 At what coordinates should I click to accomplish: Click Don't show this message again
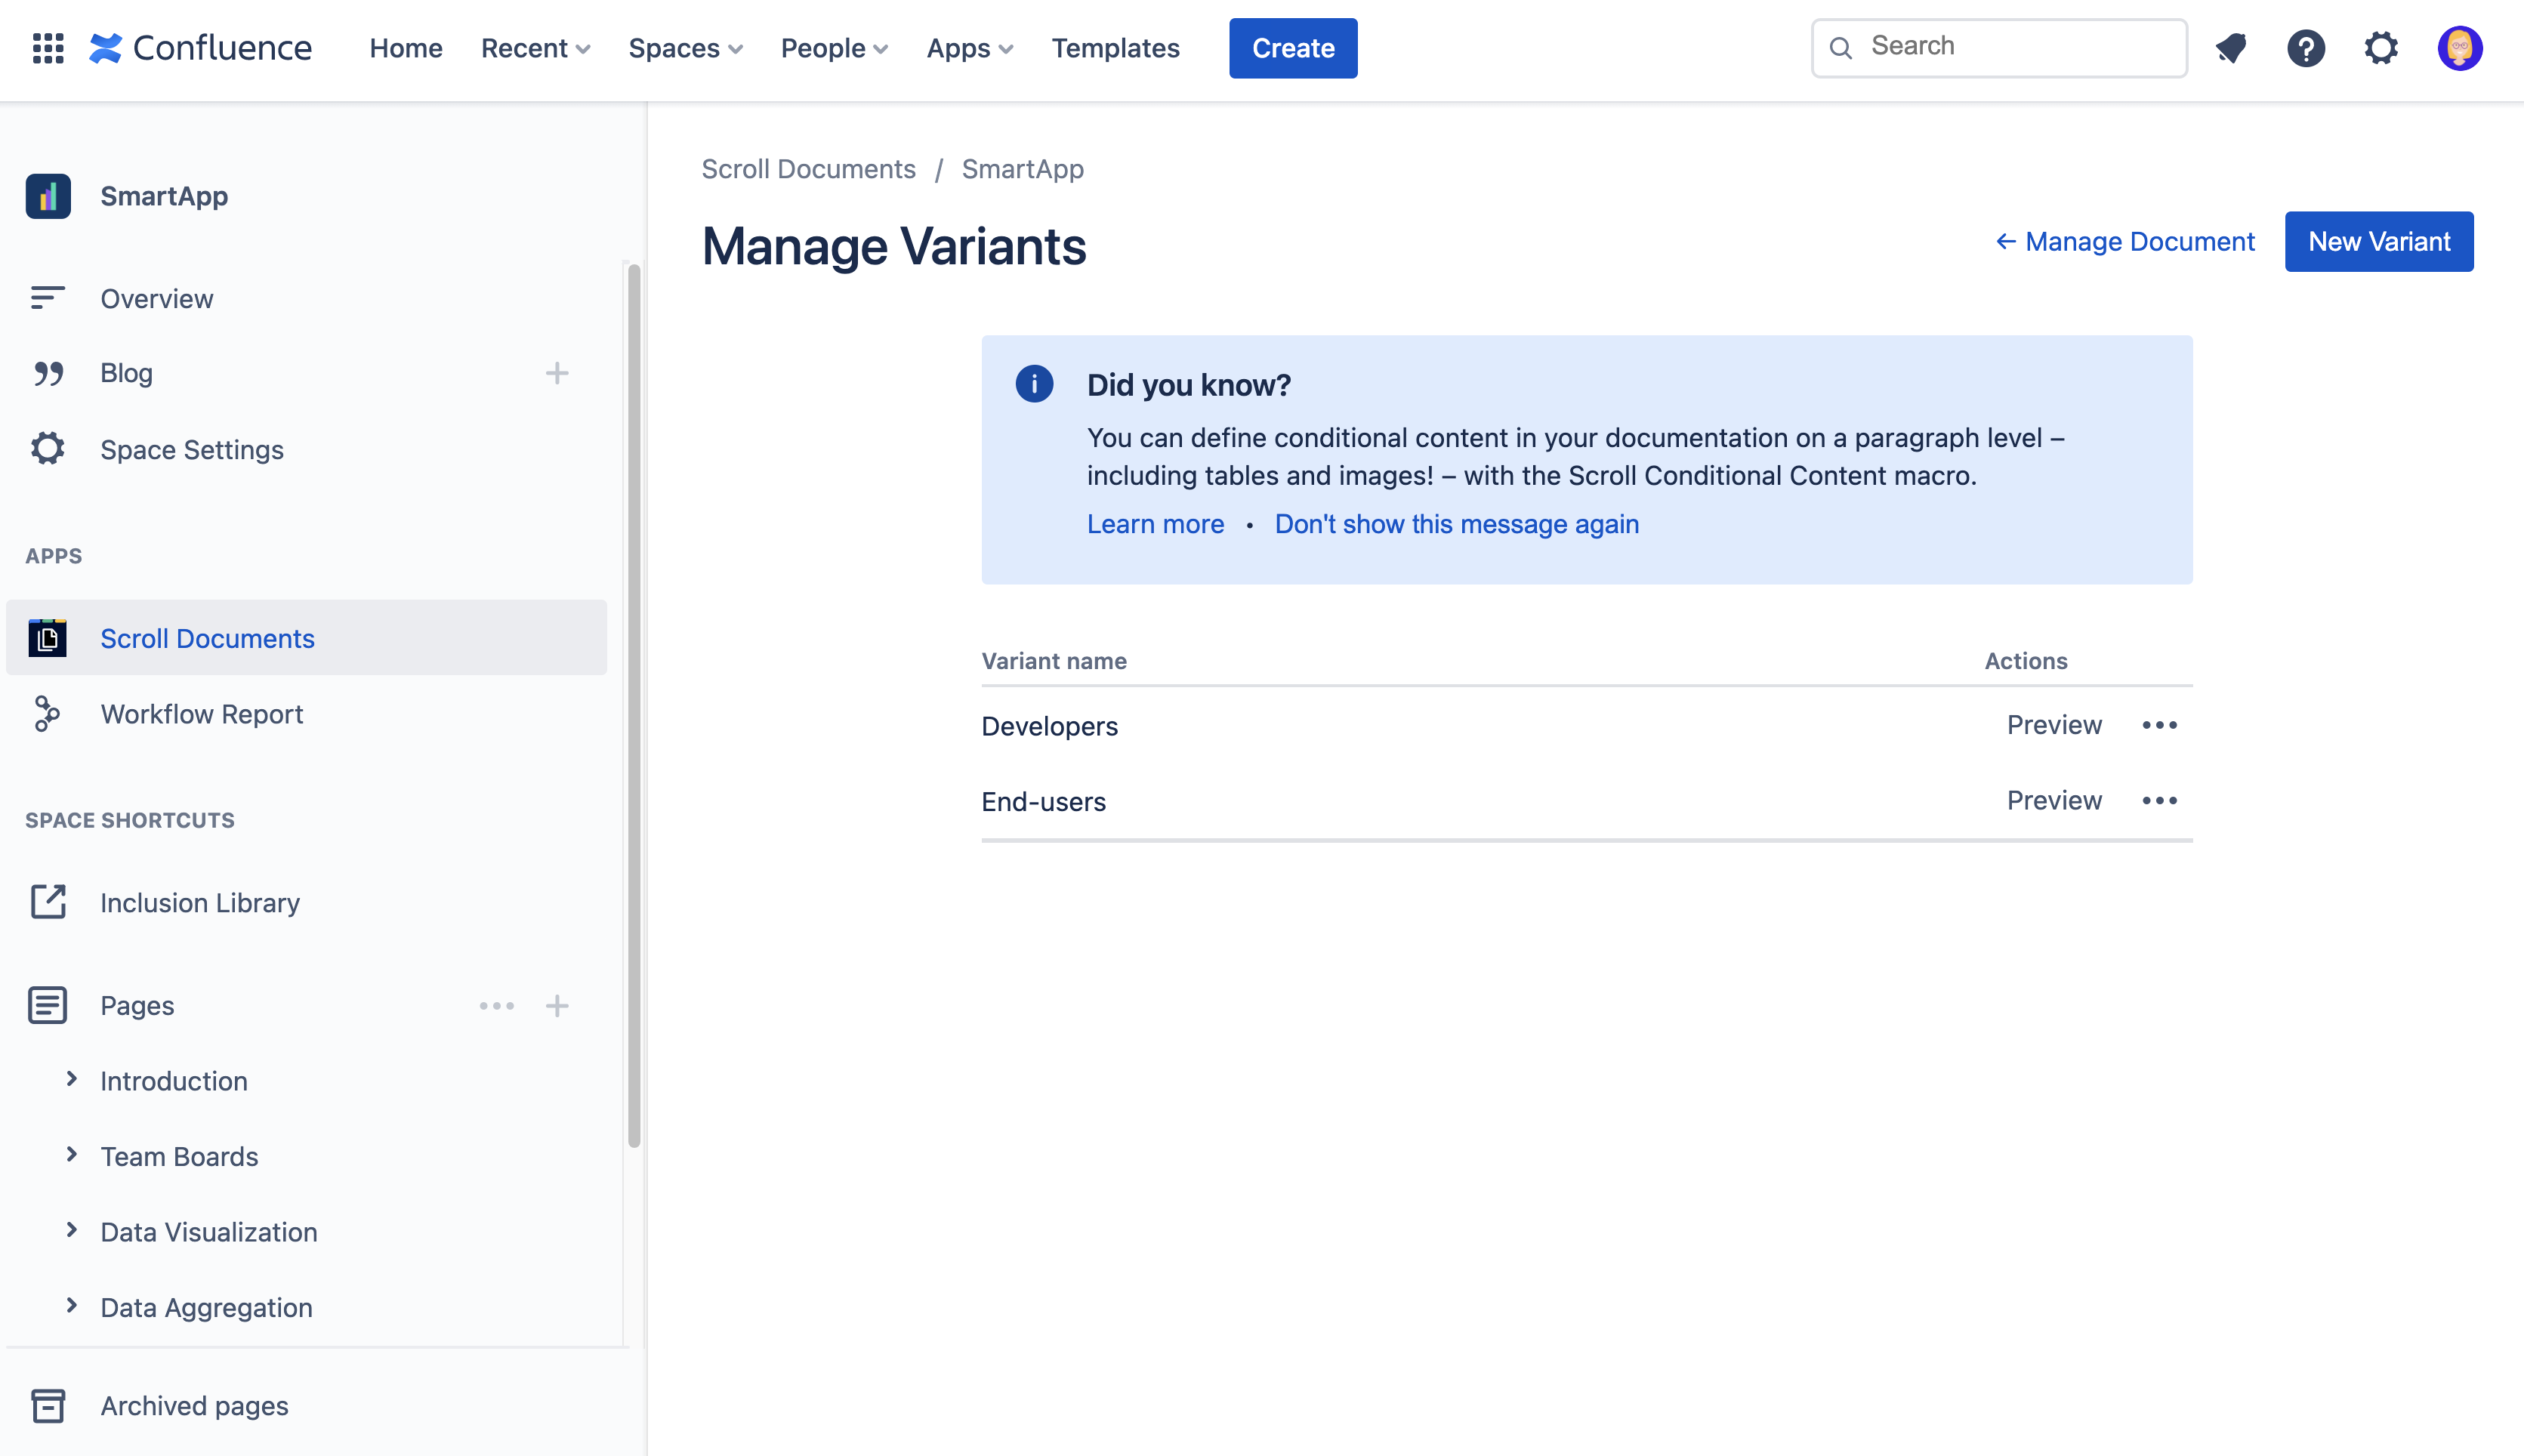pyautogui.click(x=1456, y=524)
